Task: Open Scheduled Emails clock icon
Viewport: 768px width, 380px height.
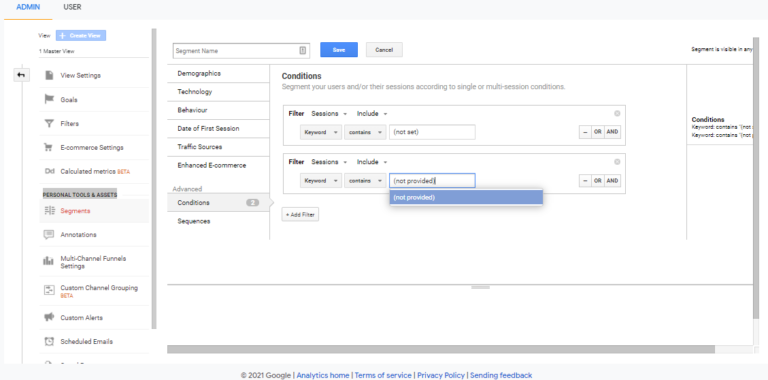Action: pos(49,341)
